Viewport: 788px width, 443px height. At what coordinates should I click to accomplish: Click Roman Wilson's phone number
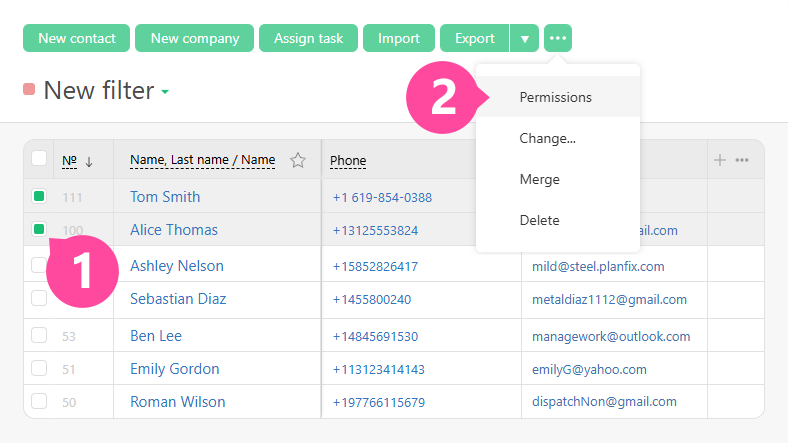click(x=378, y=402)
